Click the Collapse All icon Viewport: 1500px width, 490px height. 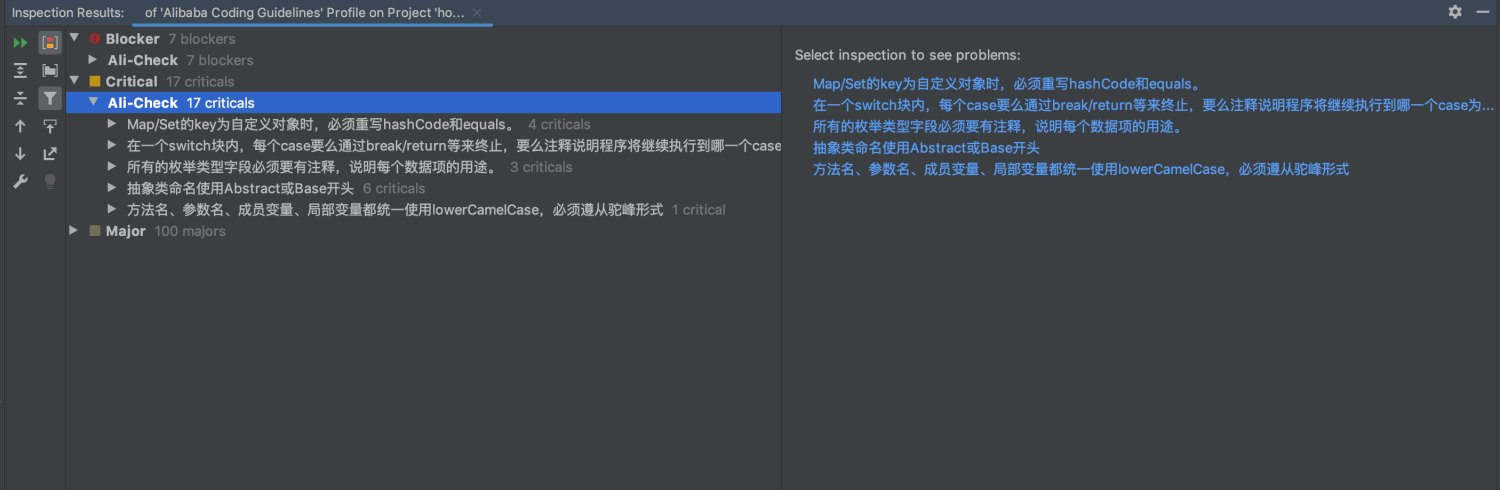tap(20, 98)
